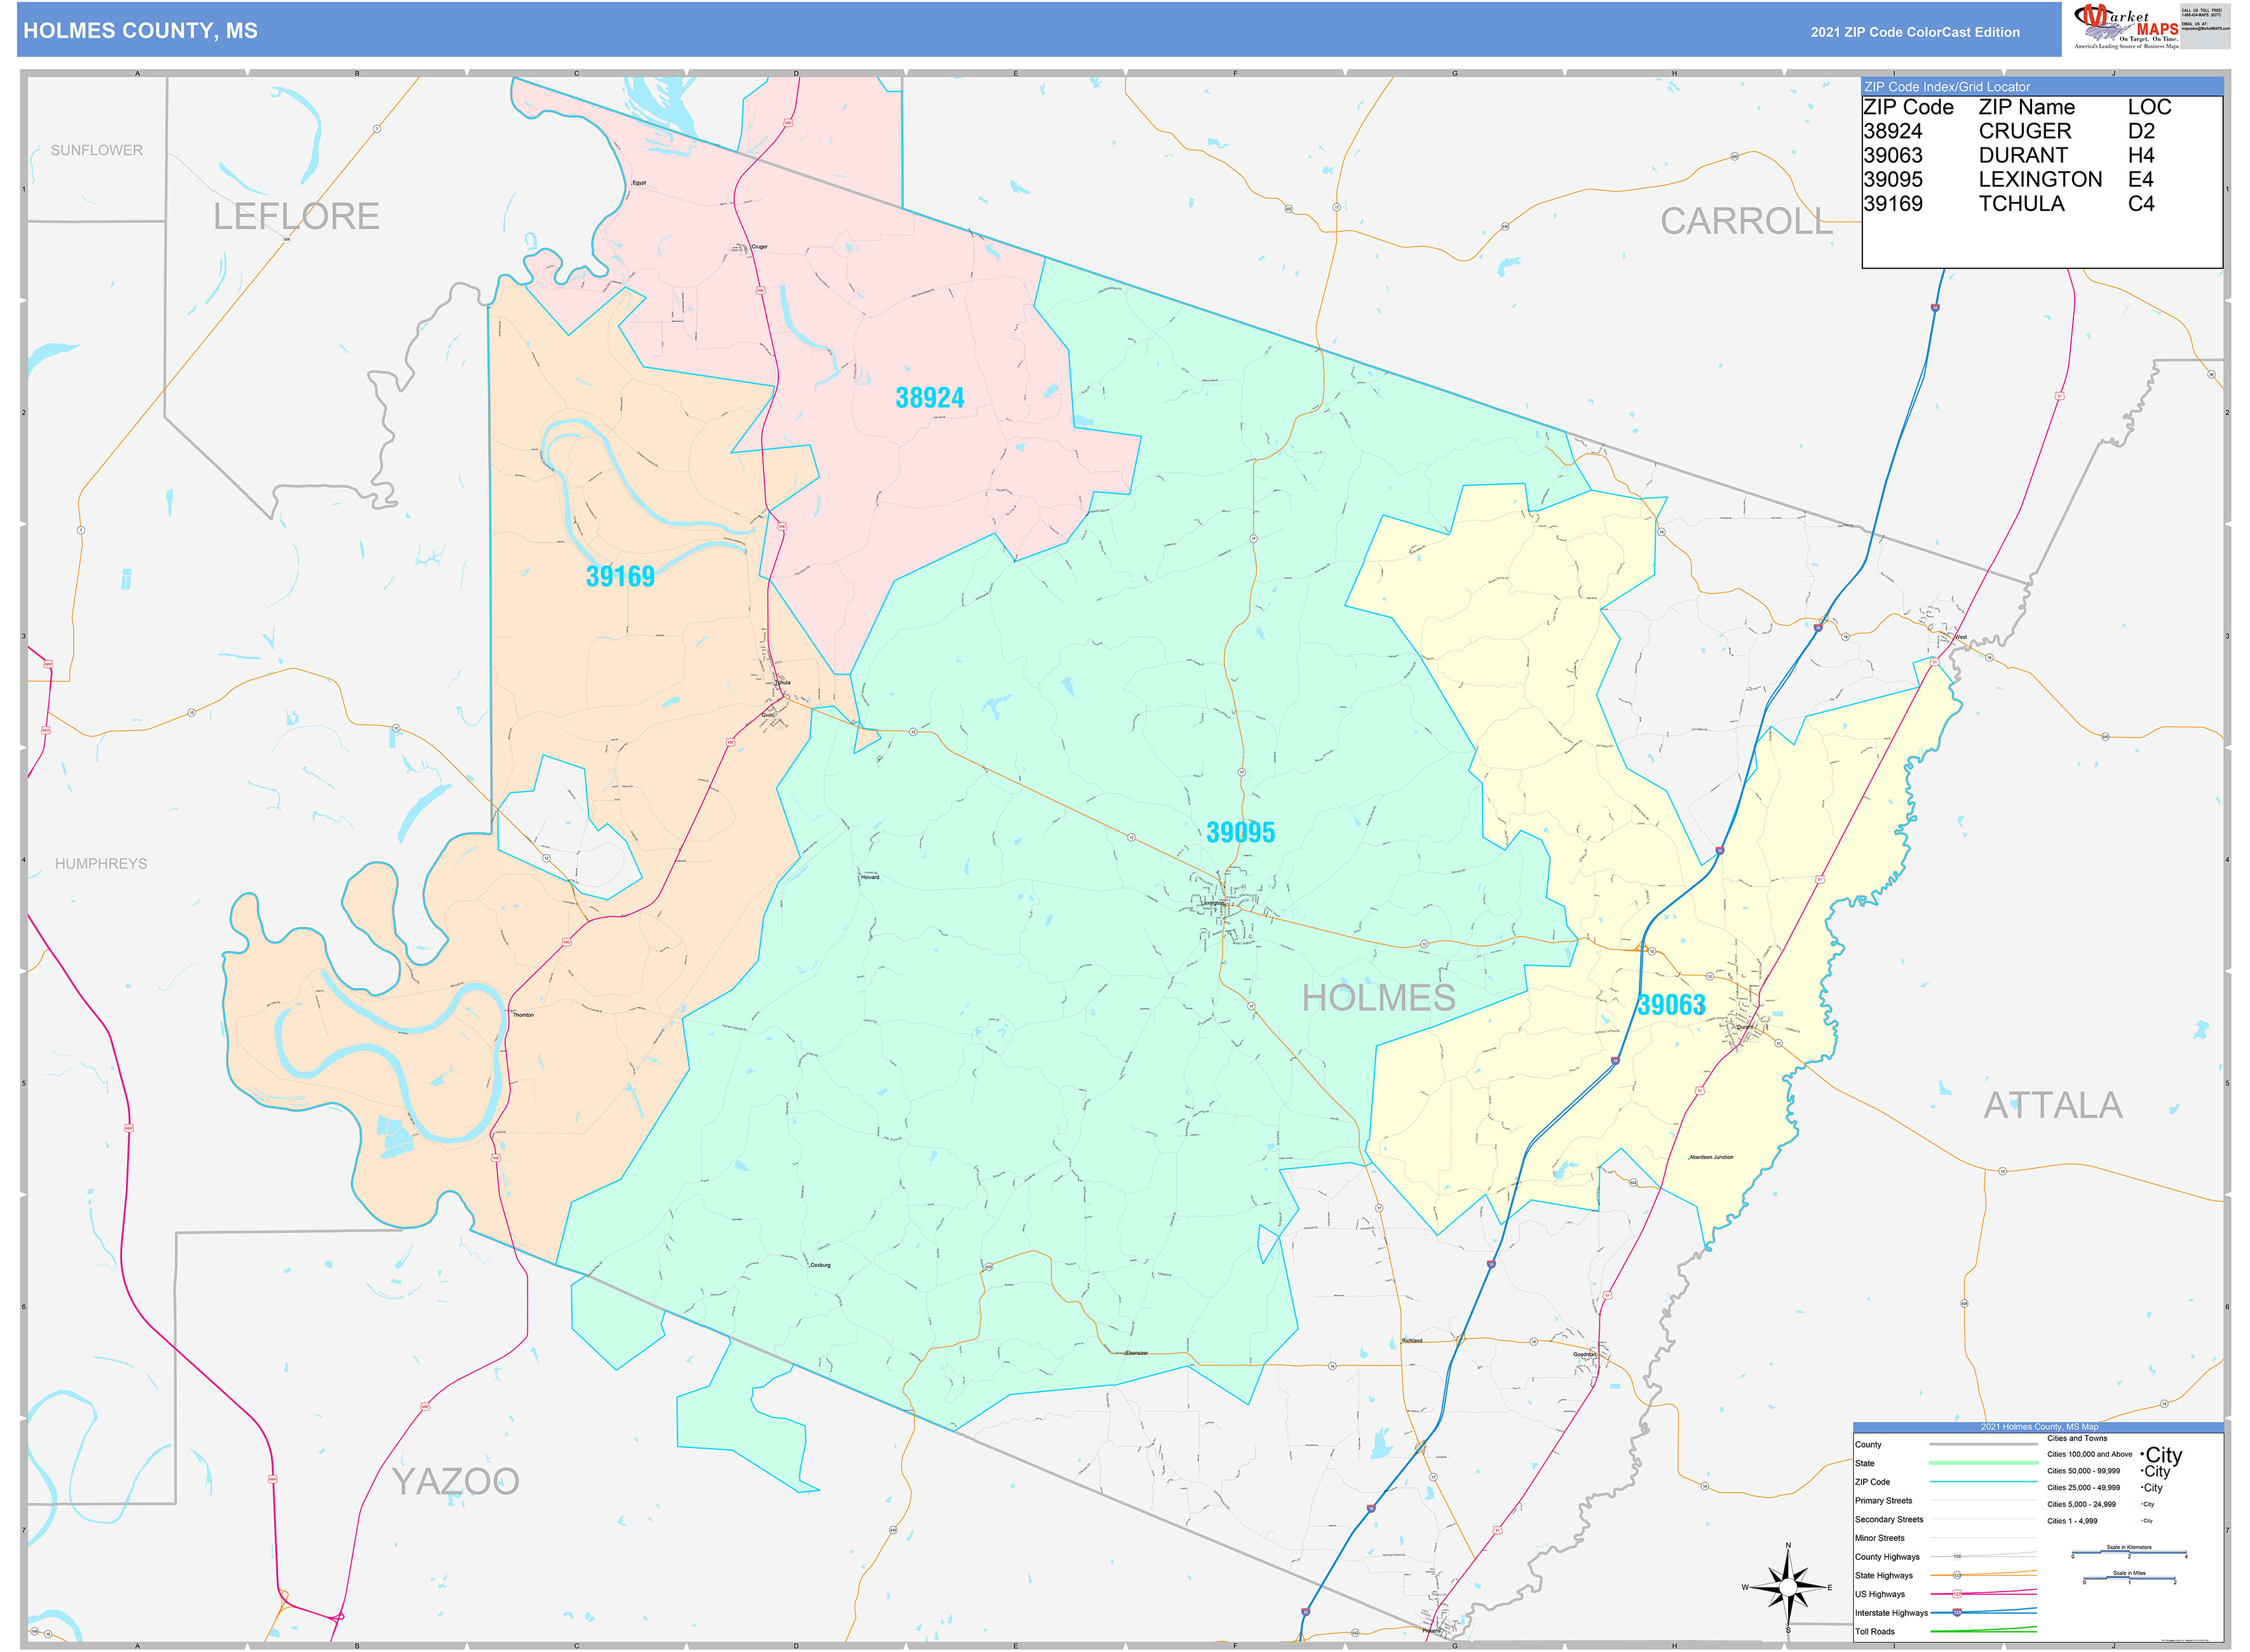This screenshot has width=2250, height=1652.
Task: Click the 38924 label on the pink map area
Action: click(929, 398)
